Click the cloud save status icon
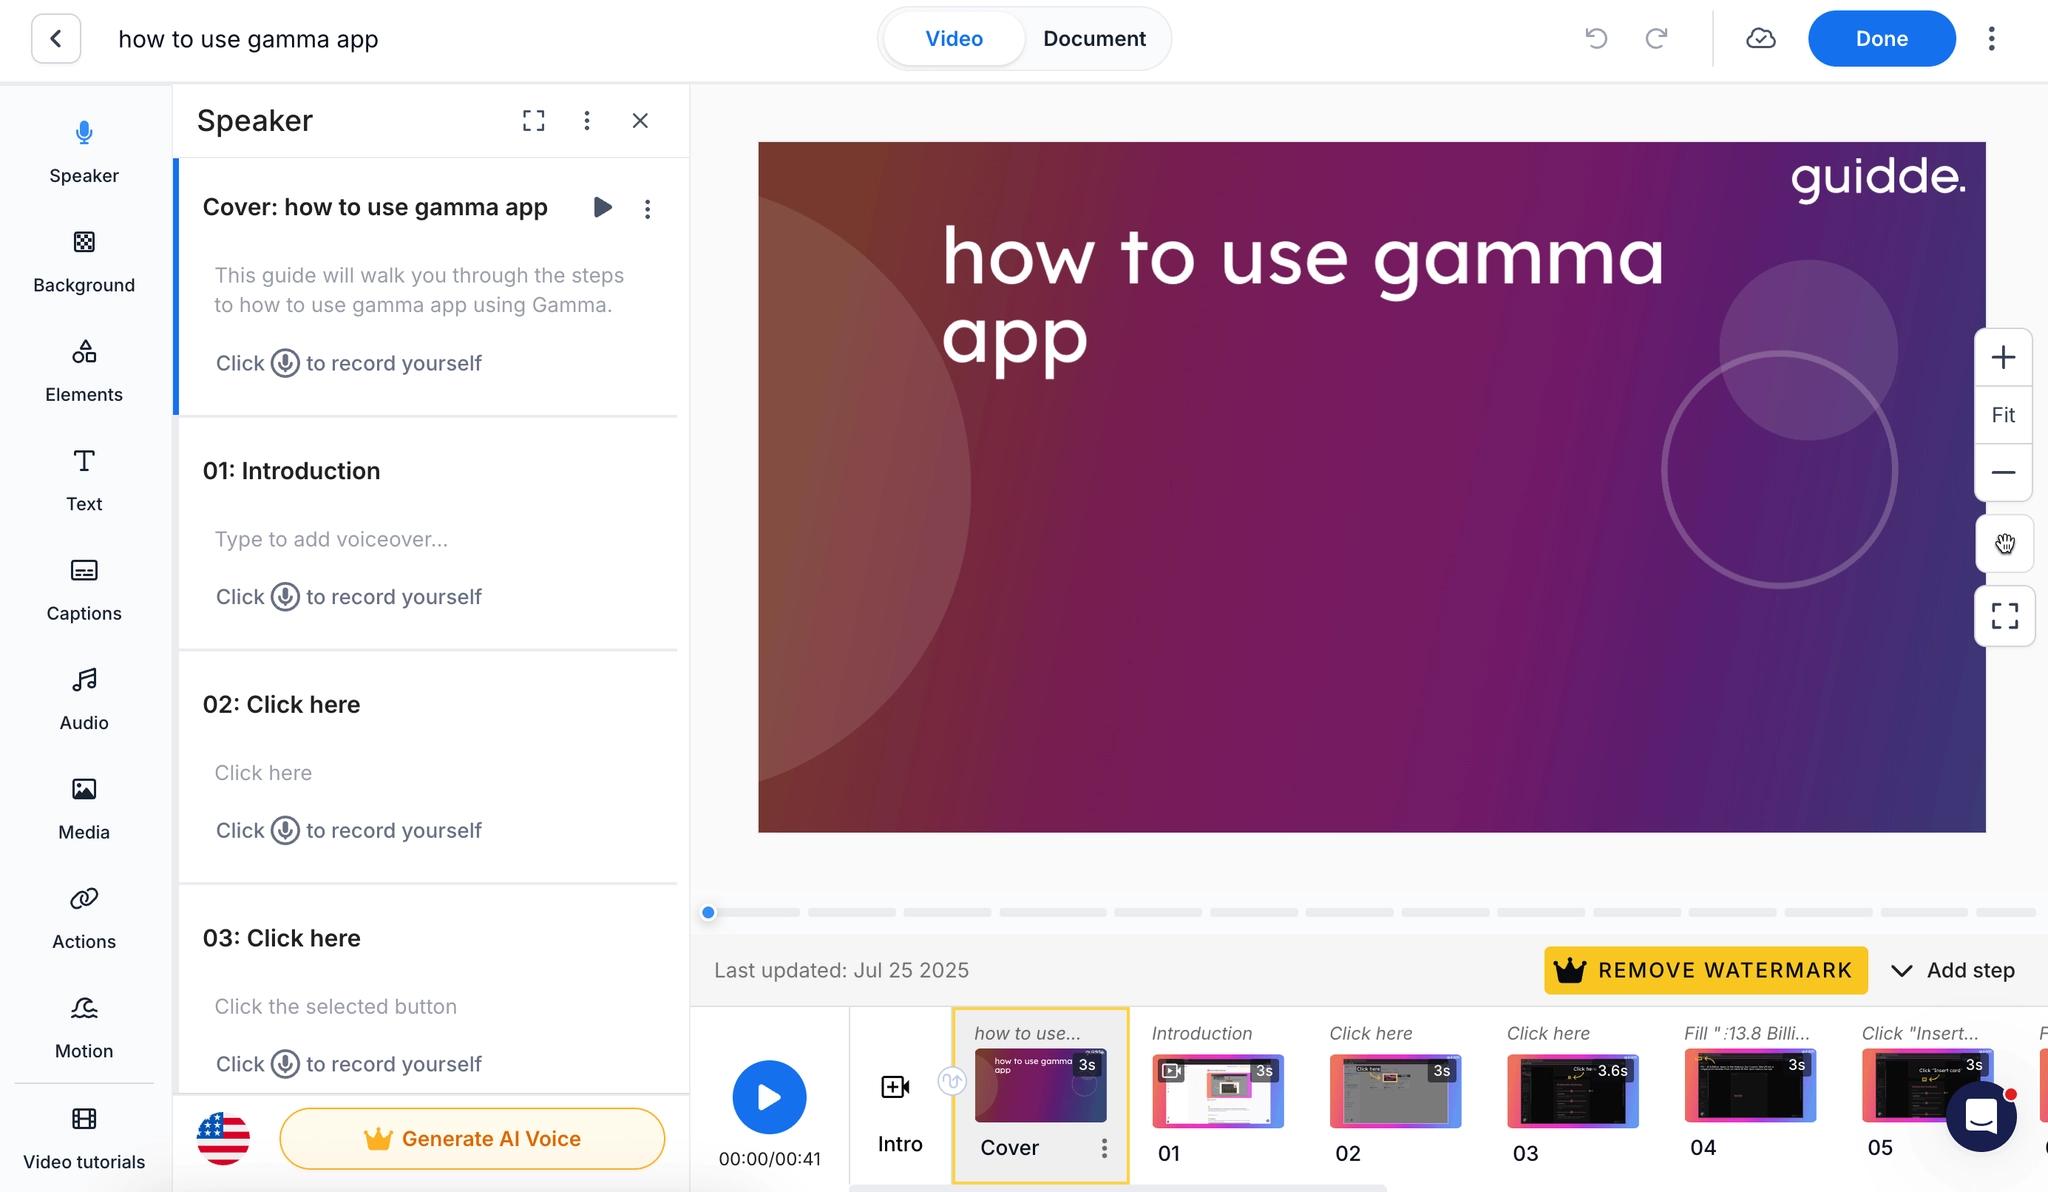 pos(1761,39)
